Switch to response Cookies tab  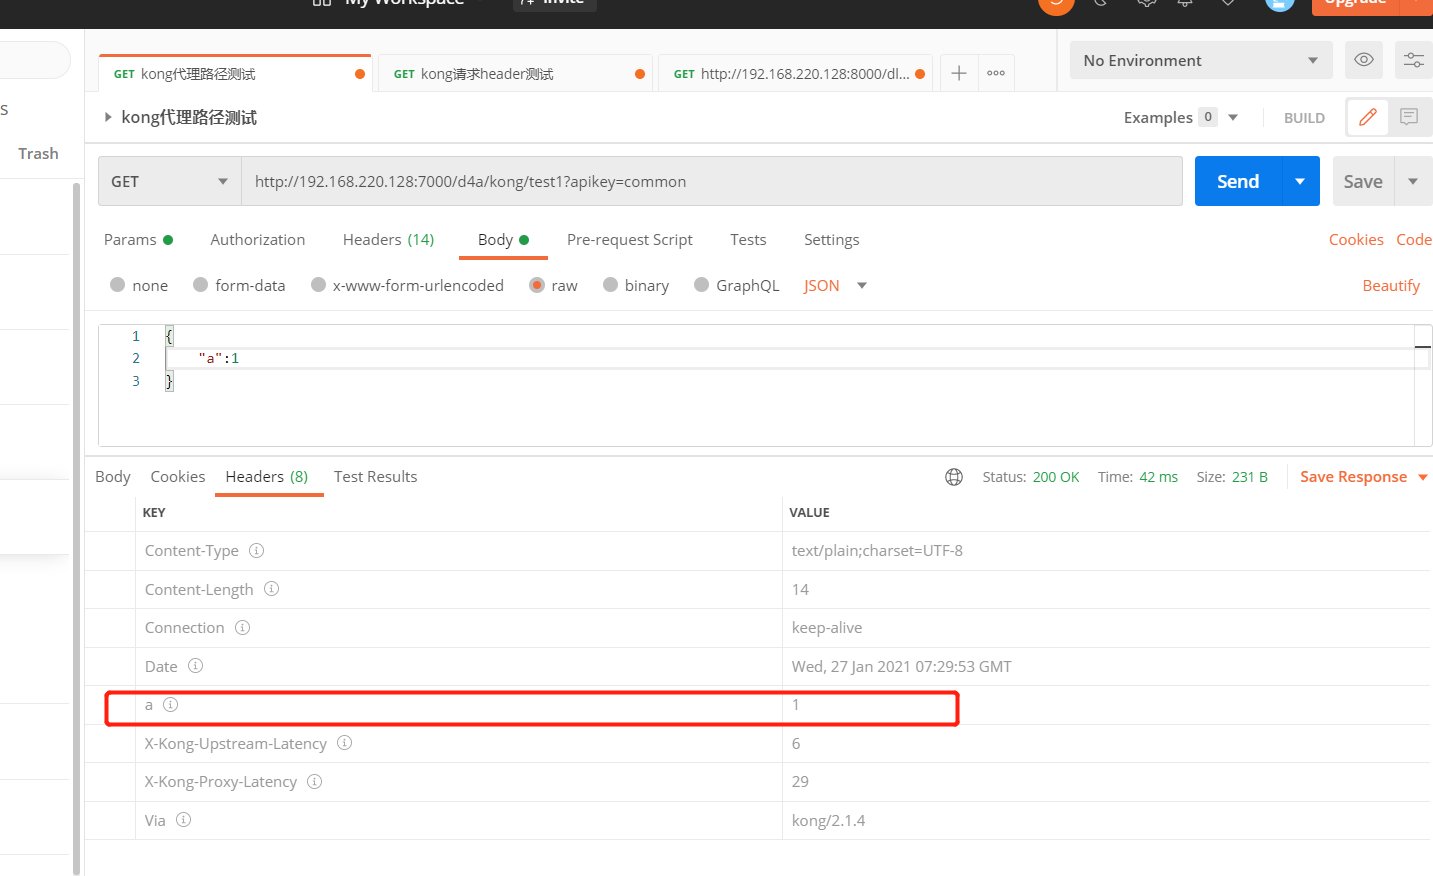pos(178,476)
